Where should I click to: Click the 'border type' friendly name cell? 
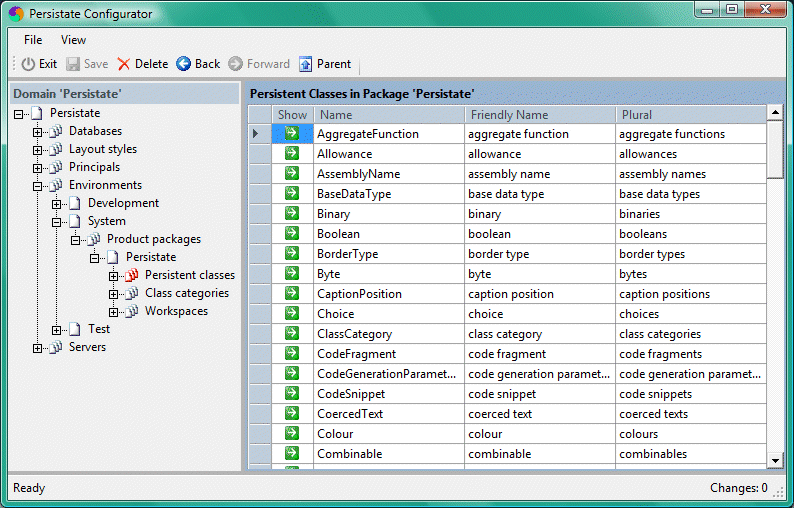click(x=540, y=254)
